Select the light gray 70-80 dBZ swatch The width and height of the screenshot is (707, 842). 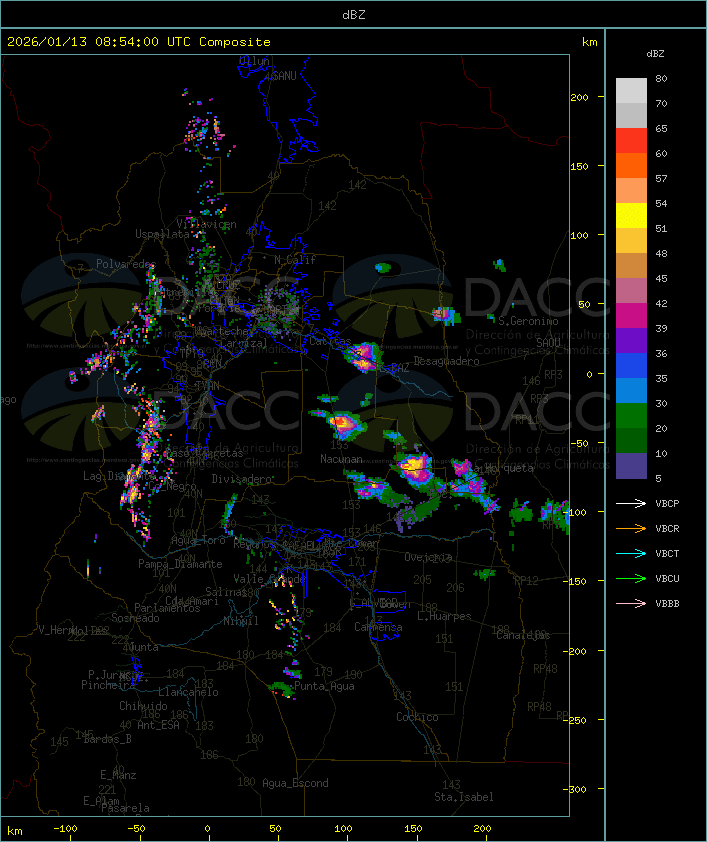[x=631, y=91]
